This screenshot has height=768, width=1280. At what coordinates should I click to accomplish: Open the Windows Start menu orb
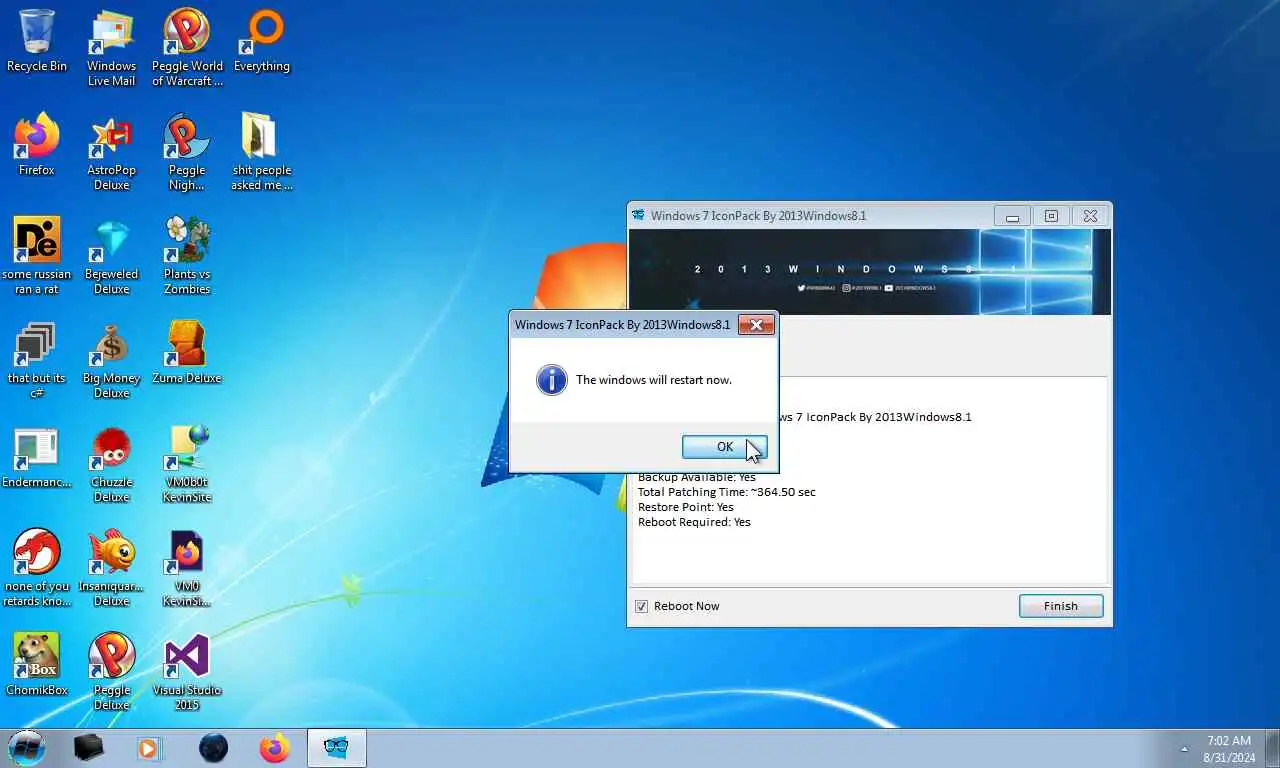[x=26, y=747]
